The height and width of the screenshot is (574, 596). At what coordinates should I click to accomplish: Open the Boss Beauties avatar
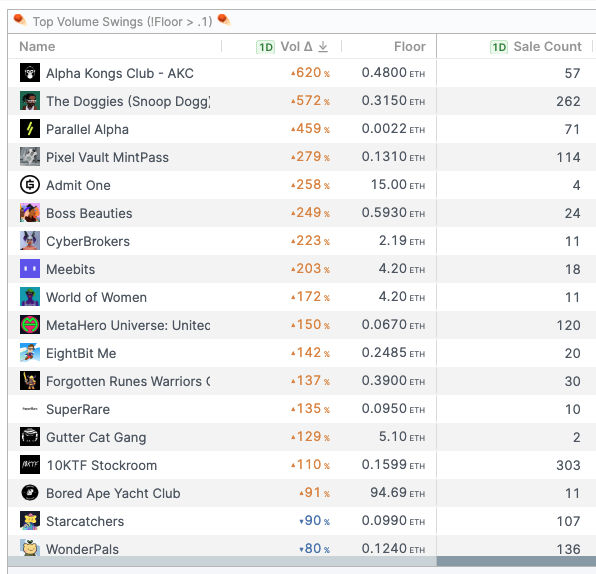tap(30, 212)
